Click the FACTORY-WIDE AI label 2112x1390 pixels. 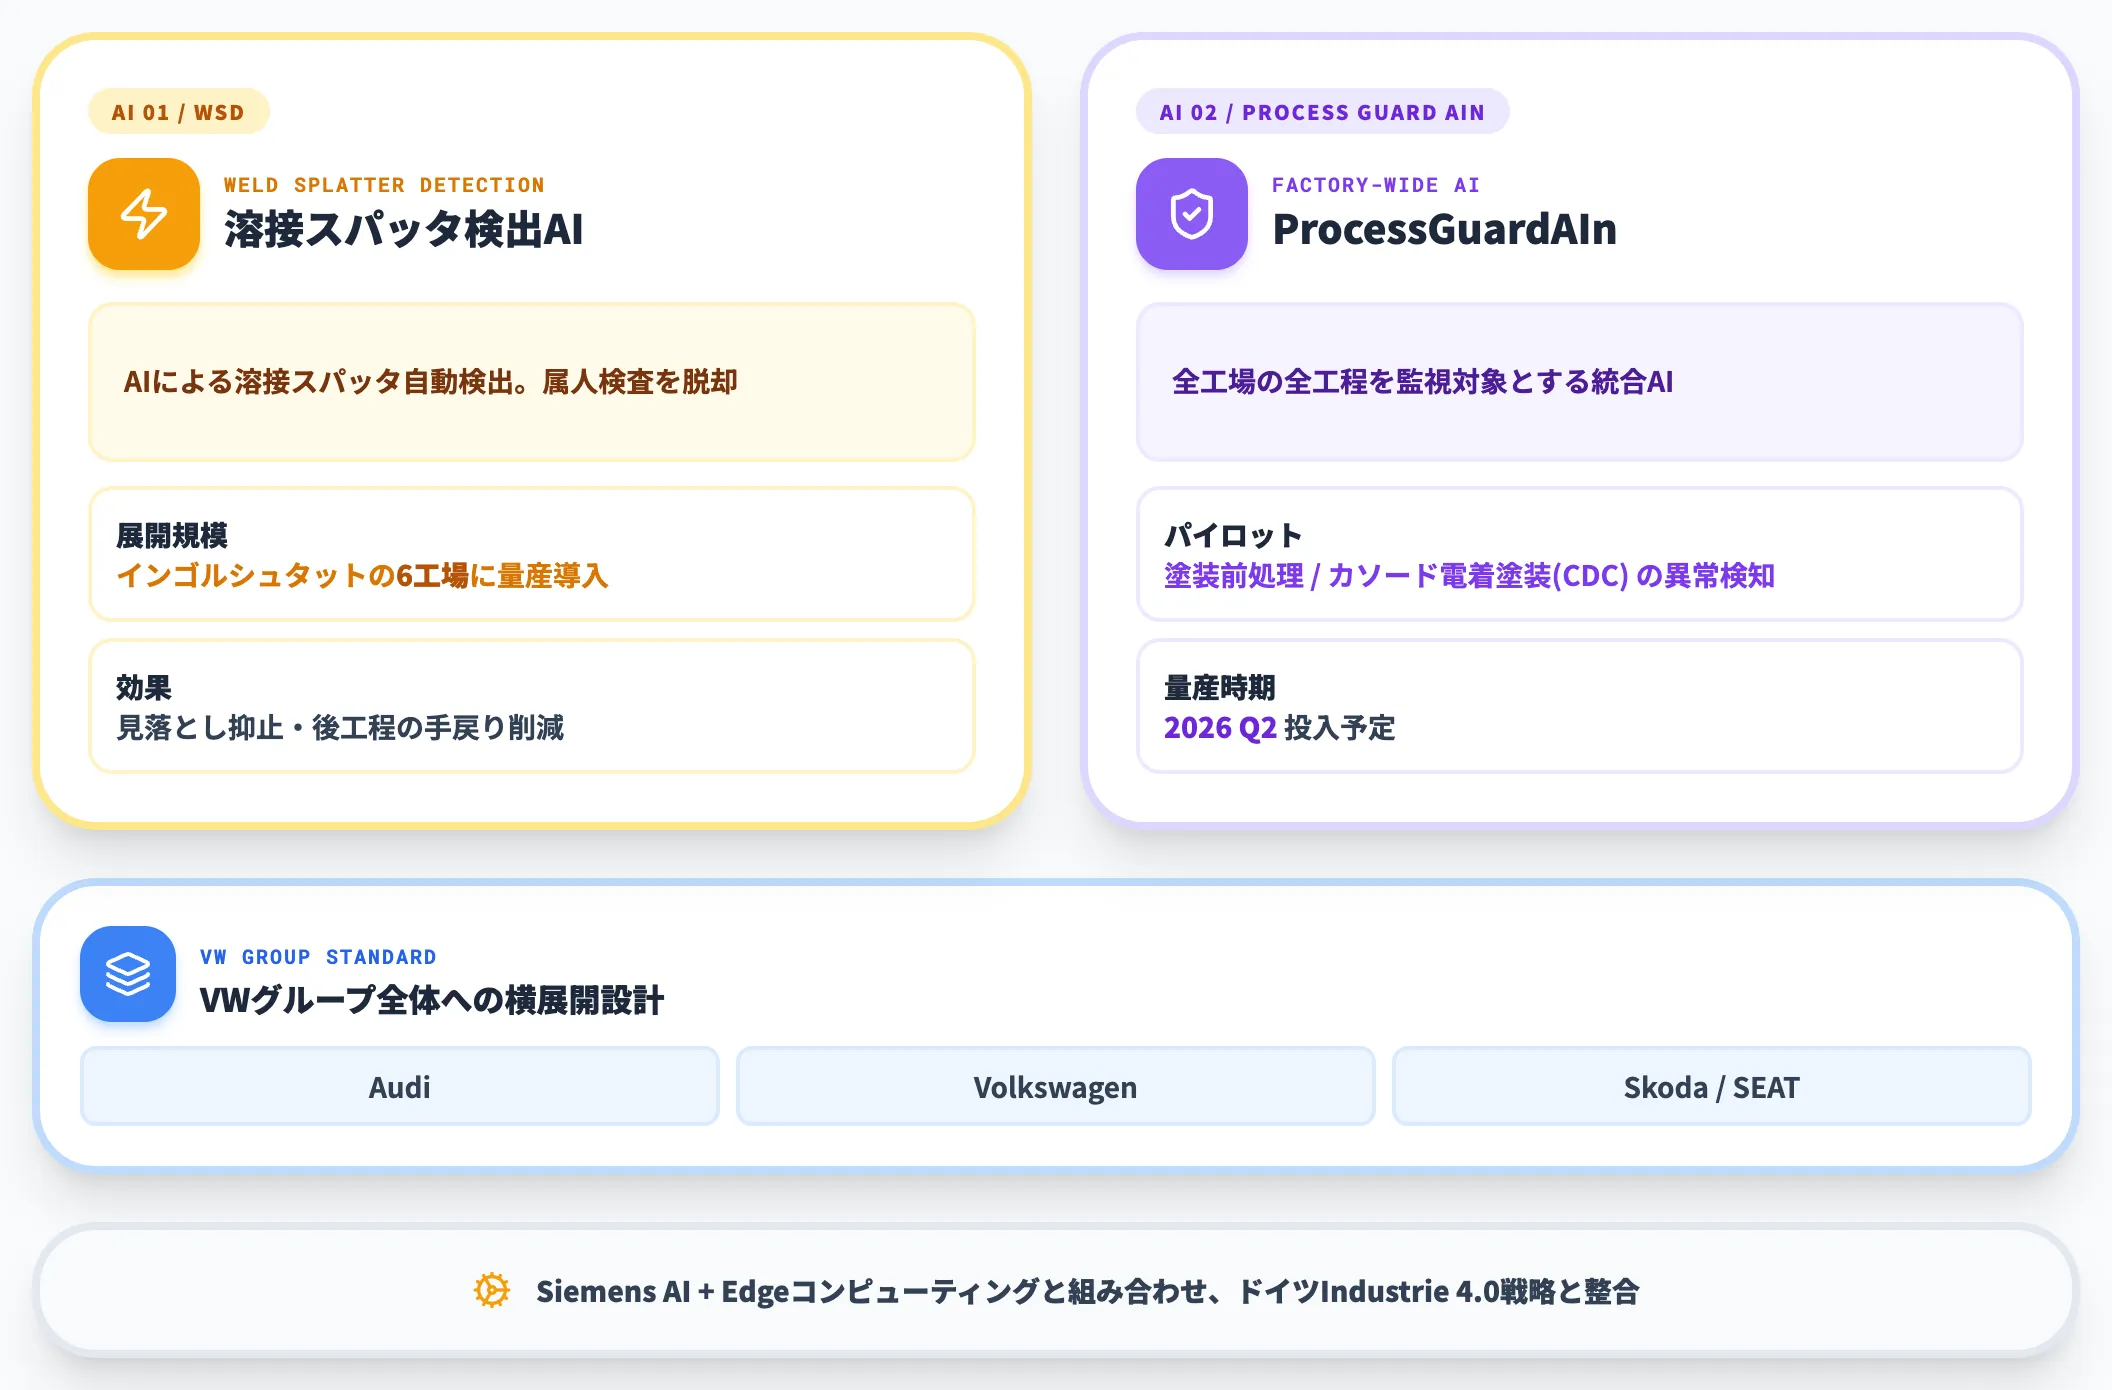coord(1375,185)
